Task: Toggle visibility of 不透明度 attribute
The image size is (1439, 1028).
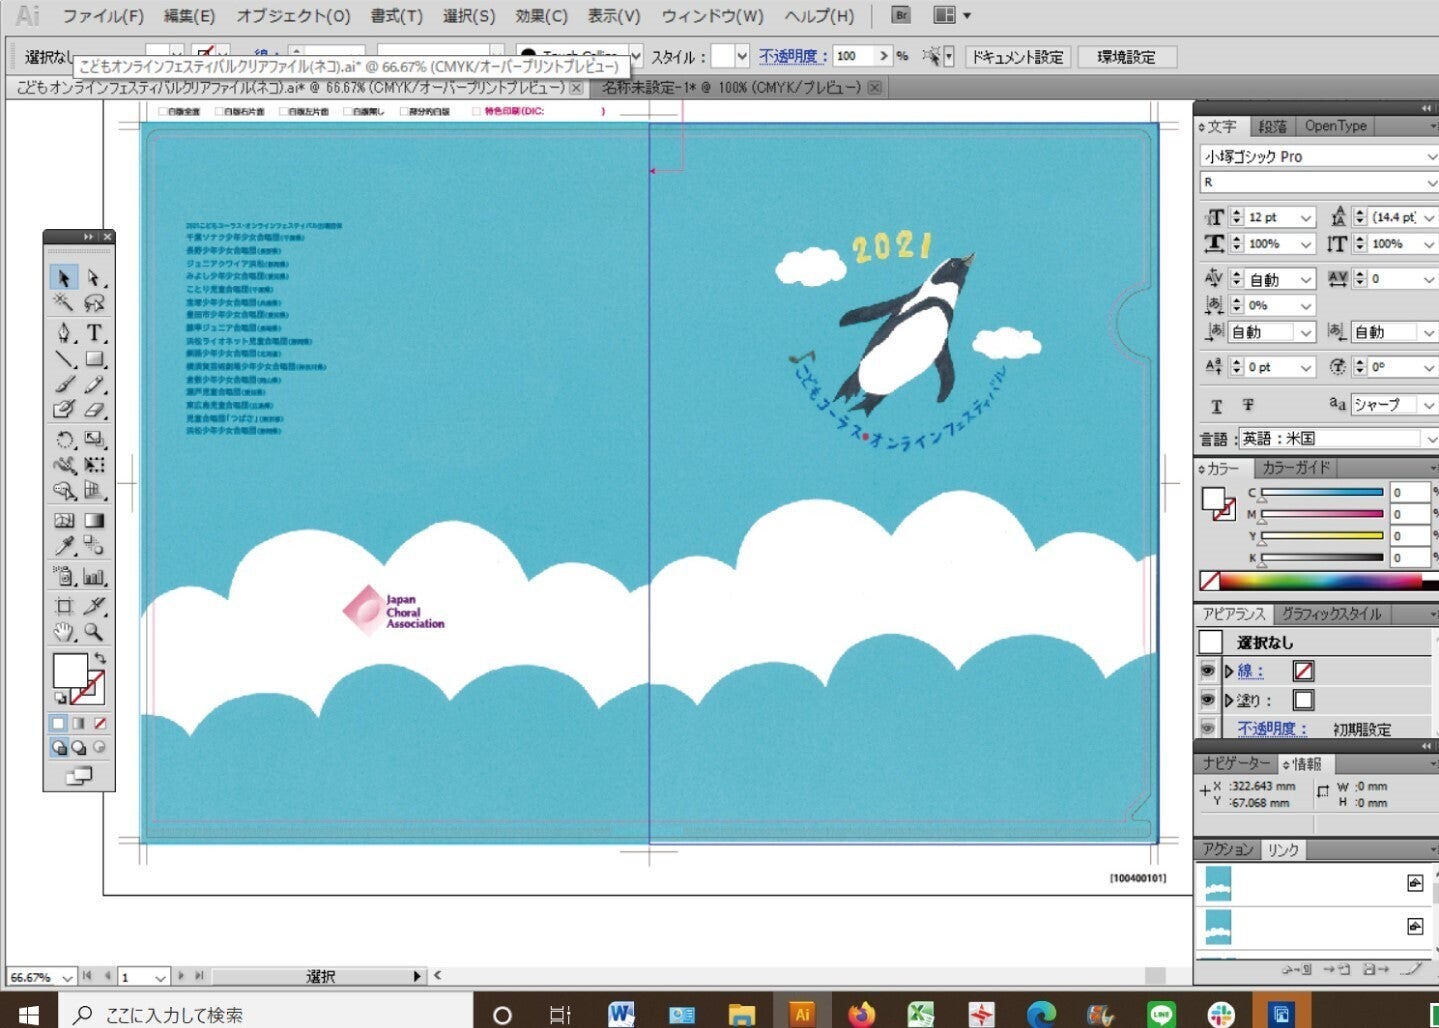Action: (1208, 728)
